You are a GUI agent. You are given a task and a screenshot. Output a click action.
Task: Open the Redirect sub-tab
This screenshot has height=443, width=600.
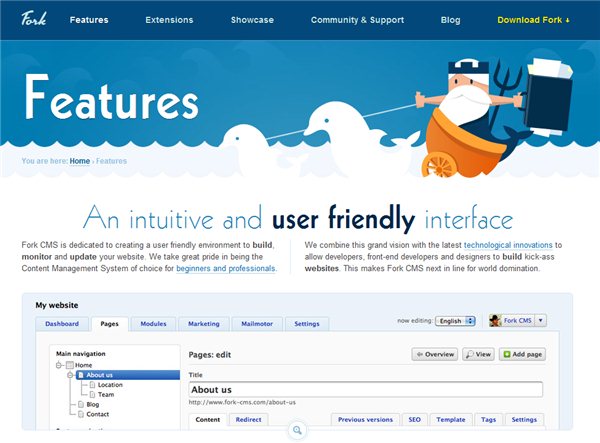pyautogui.click(x=248, y=420)
